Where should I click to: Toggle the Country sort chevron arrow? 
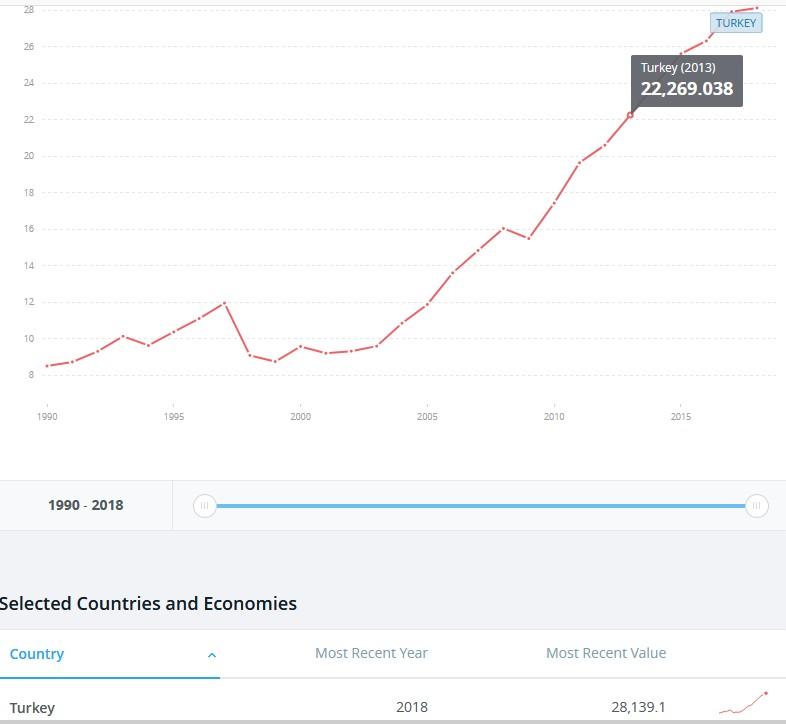click(212, 655)
